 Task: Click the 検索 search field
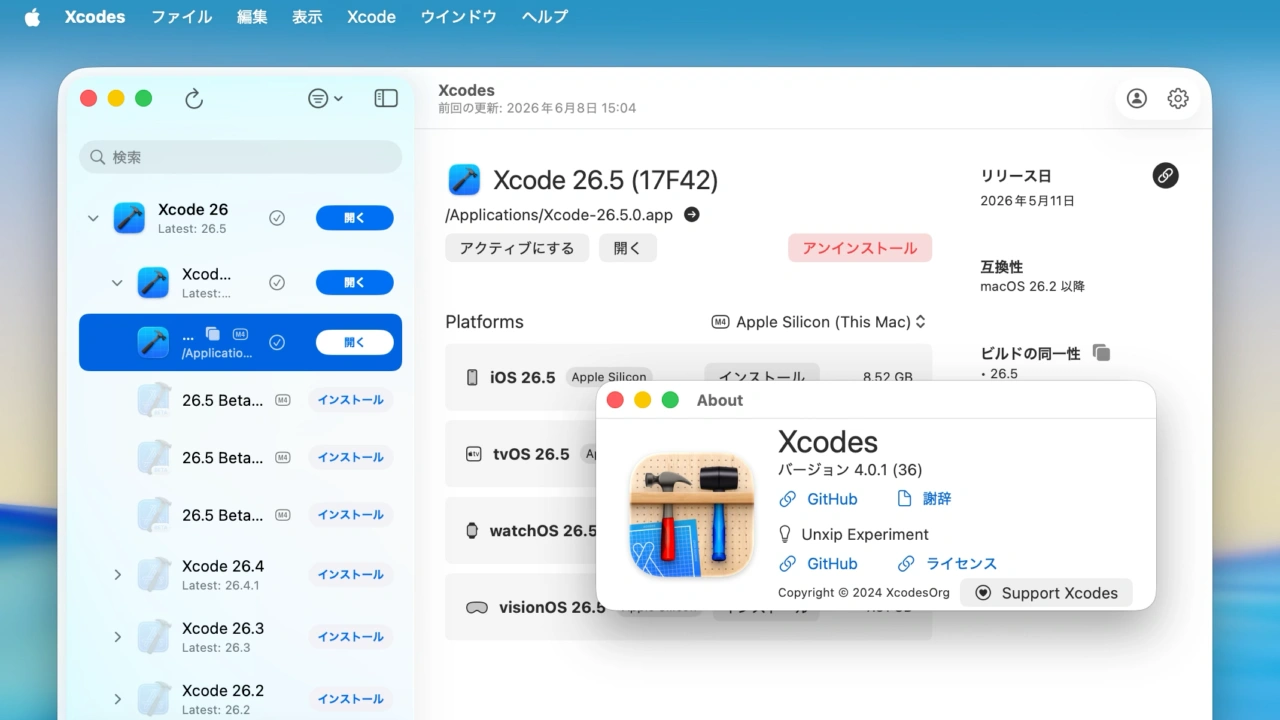click(240, 157)
